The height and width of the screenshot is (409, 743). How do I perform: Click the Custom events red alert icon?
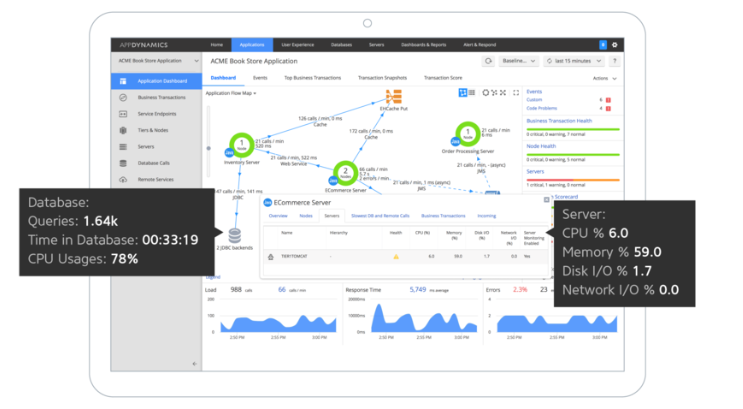608,100
